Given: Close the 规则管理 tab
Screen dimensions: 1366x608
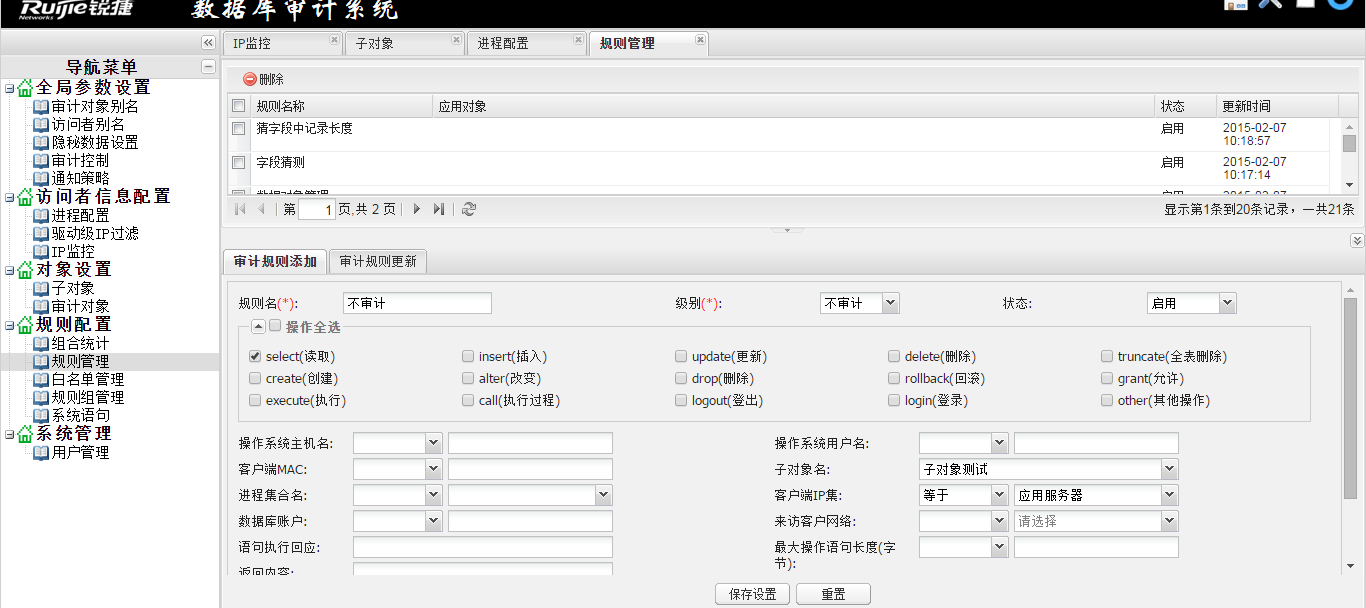Looking at the screenshot, I should click(x=700, y=41).
